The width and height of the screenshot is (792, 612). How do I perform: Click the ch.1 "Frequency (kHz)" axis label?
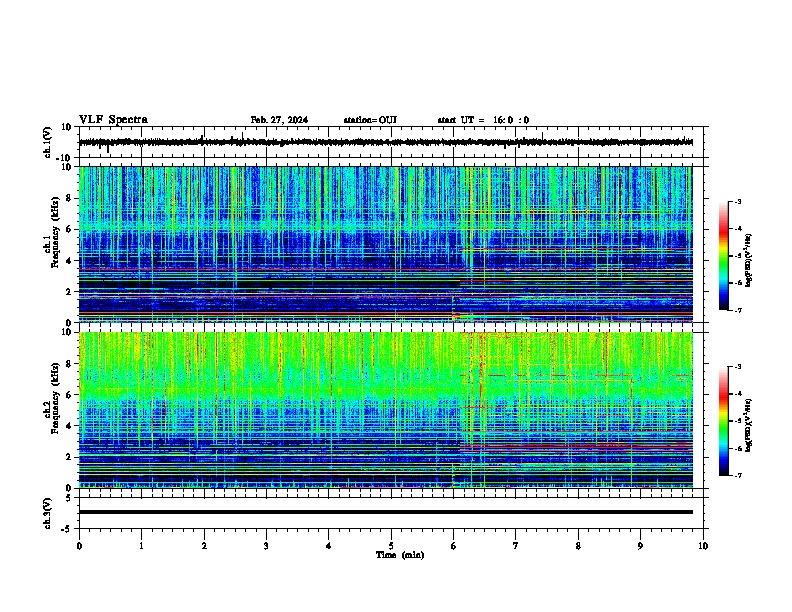pos(55,232)
